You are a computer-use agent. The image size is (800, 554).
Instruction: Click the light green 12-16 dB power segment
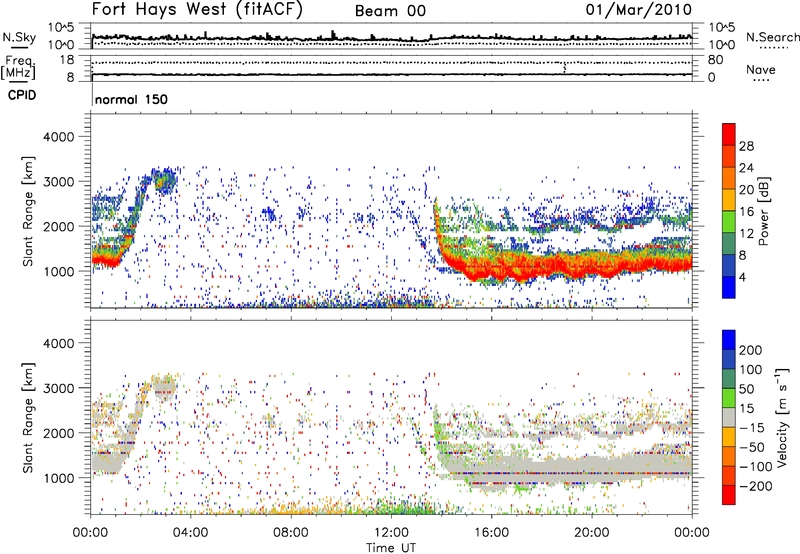point(729,221)
